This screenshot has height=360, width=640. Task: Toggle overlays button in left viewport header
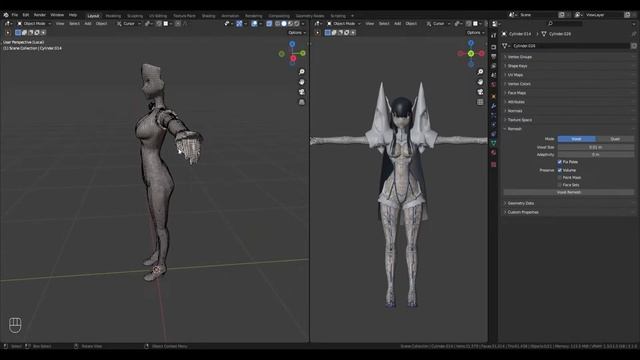(x=254, y=24)
